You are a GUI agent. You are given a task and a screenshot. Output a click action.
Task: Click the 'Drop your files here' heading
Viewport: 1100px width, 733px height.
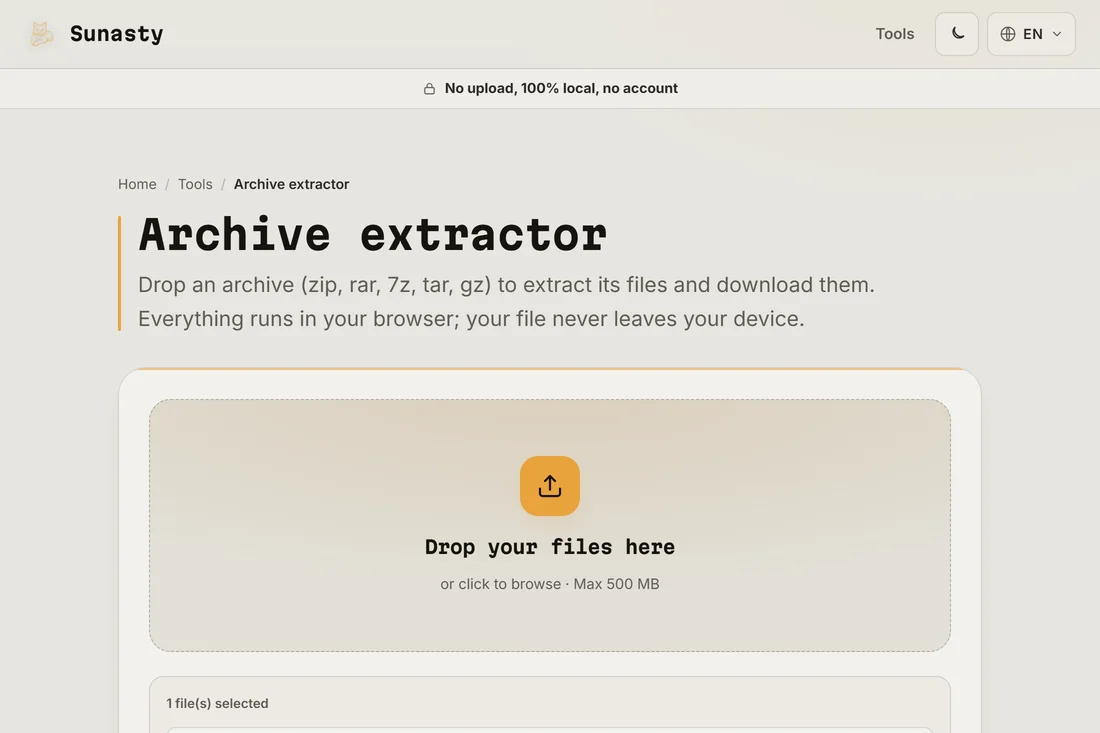pyautogui.click(x=550, y=547)
